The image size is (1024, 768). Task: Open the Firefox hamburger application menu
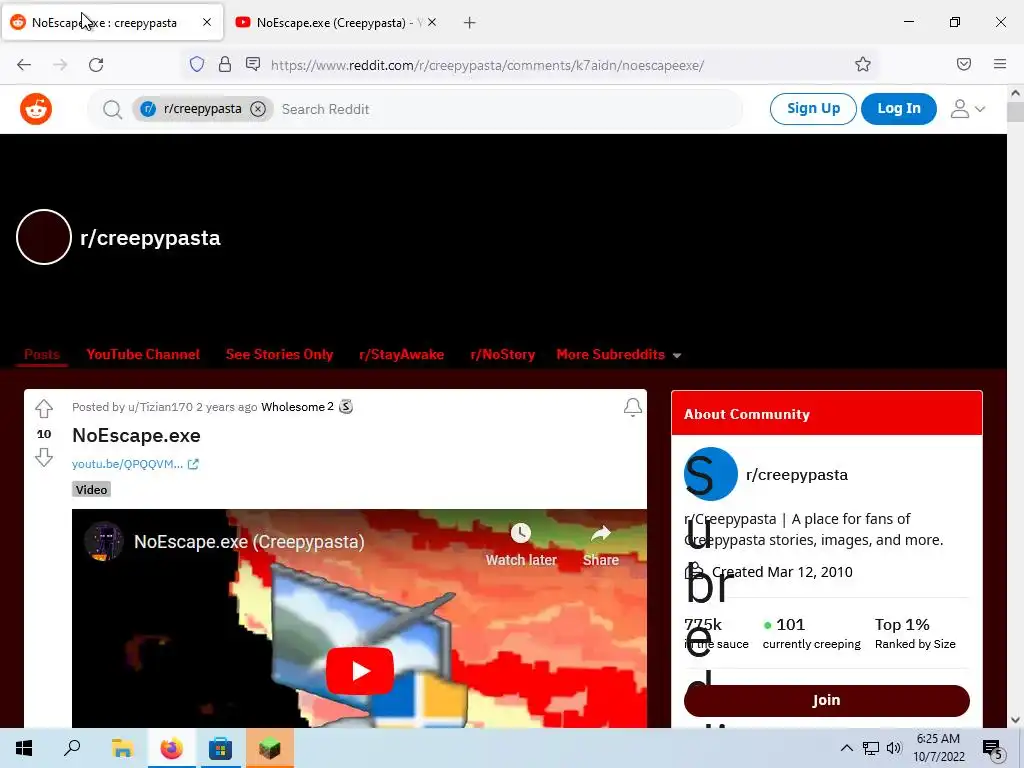(1000, 64)
